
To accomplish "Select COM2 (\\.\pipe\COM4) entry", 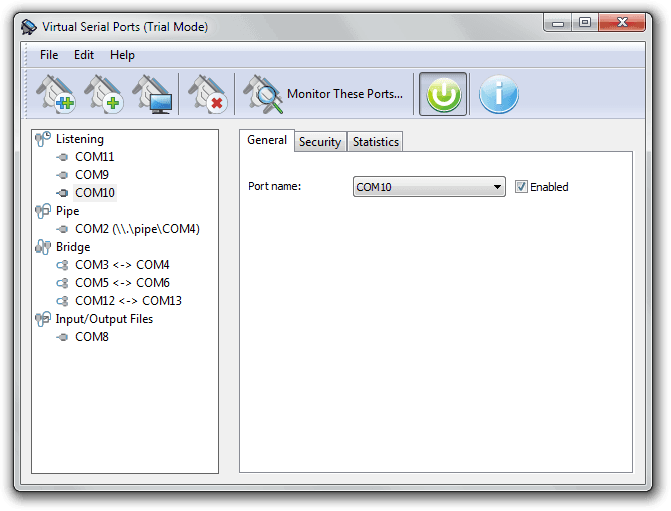I will (137, 229).
